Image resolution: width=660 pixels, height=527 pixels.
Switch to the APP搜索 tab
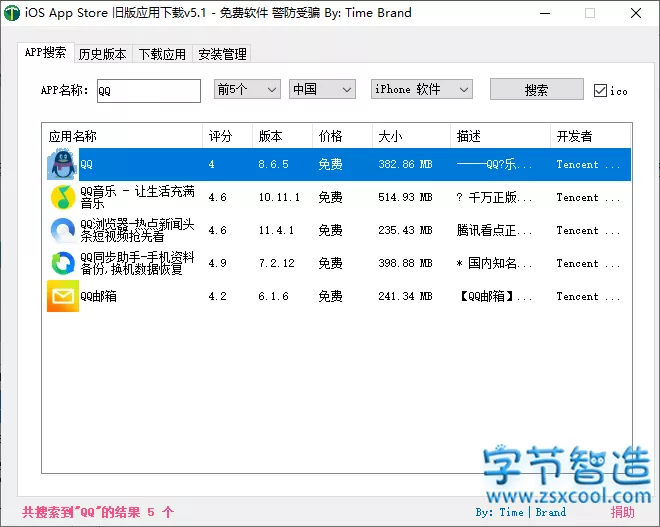(45, 53)
